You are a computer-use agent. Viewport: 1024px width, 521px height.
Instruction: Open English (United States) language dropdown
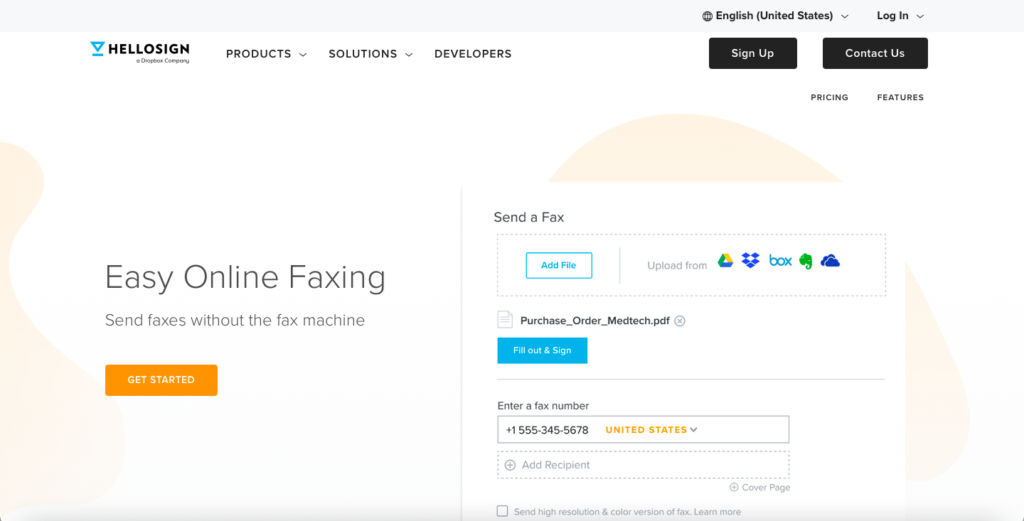tap(775, 16)
